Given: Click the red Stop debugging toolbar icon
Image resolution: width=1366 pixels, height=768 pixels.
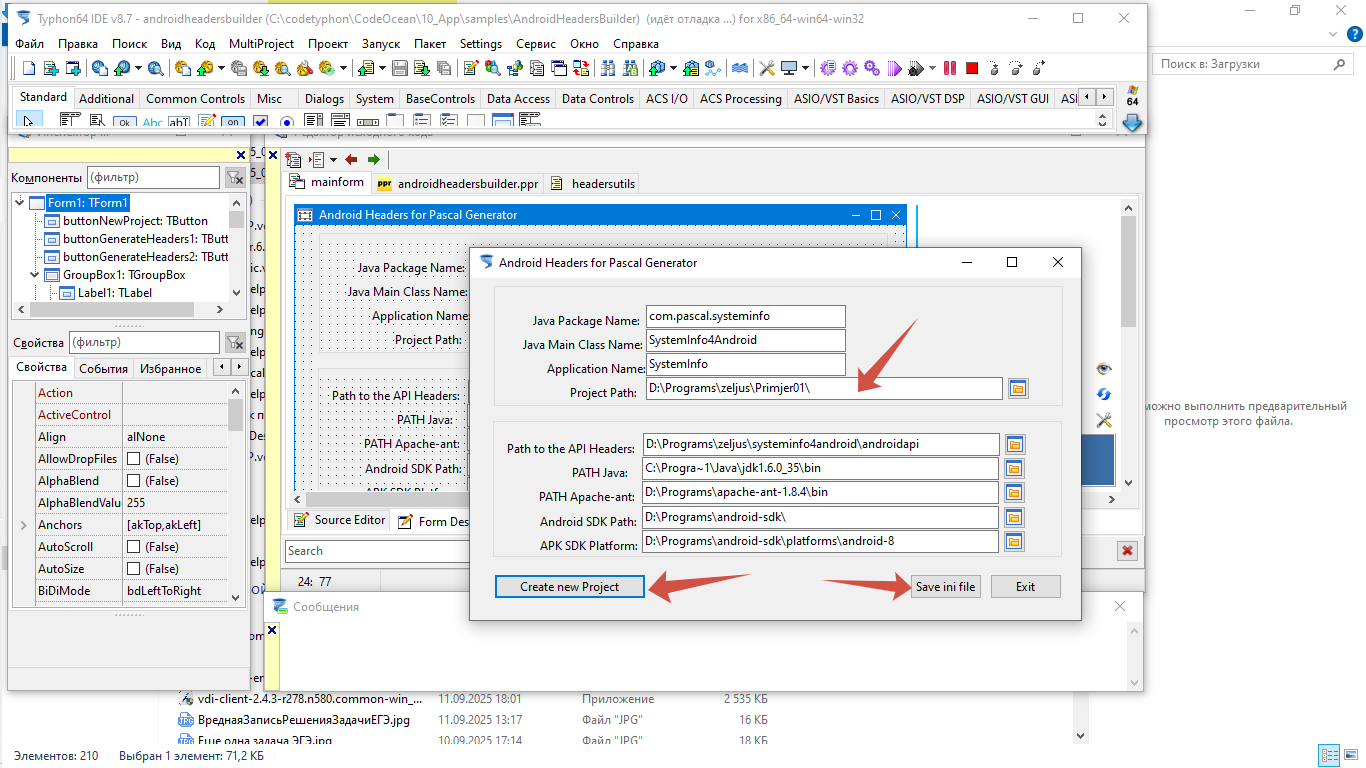Looking at the screenshot, I should pos(971,69).
